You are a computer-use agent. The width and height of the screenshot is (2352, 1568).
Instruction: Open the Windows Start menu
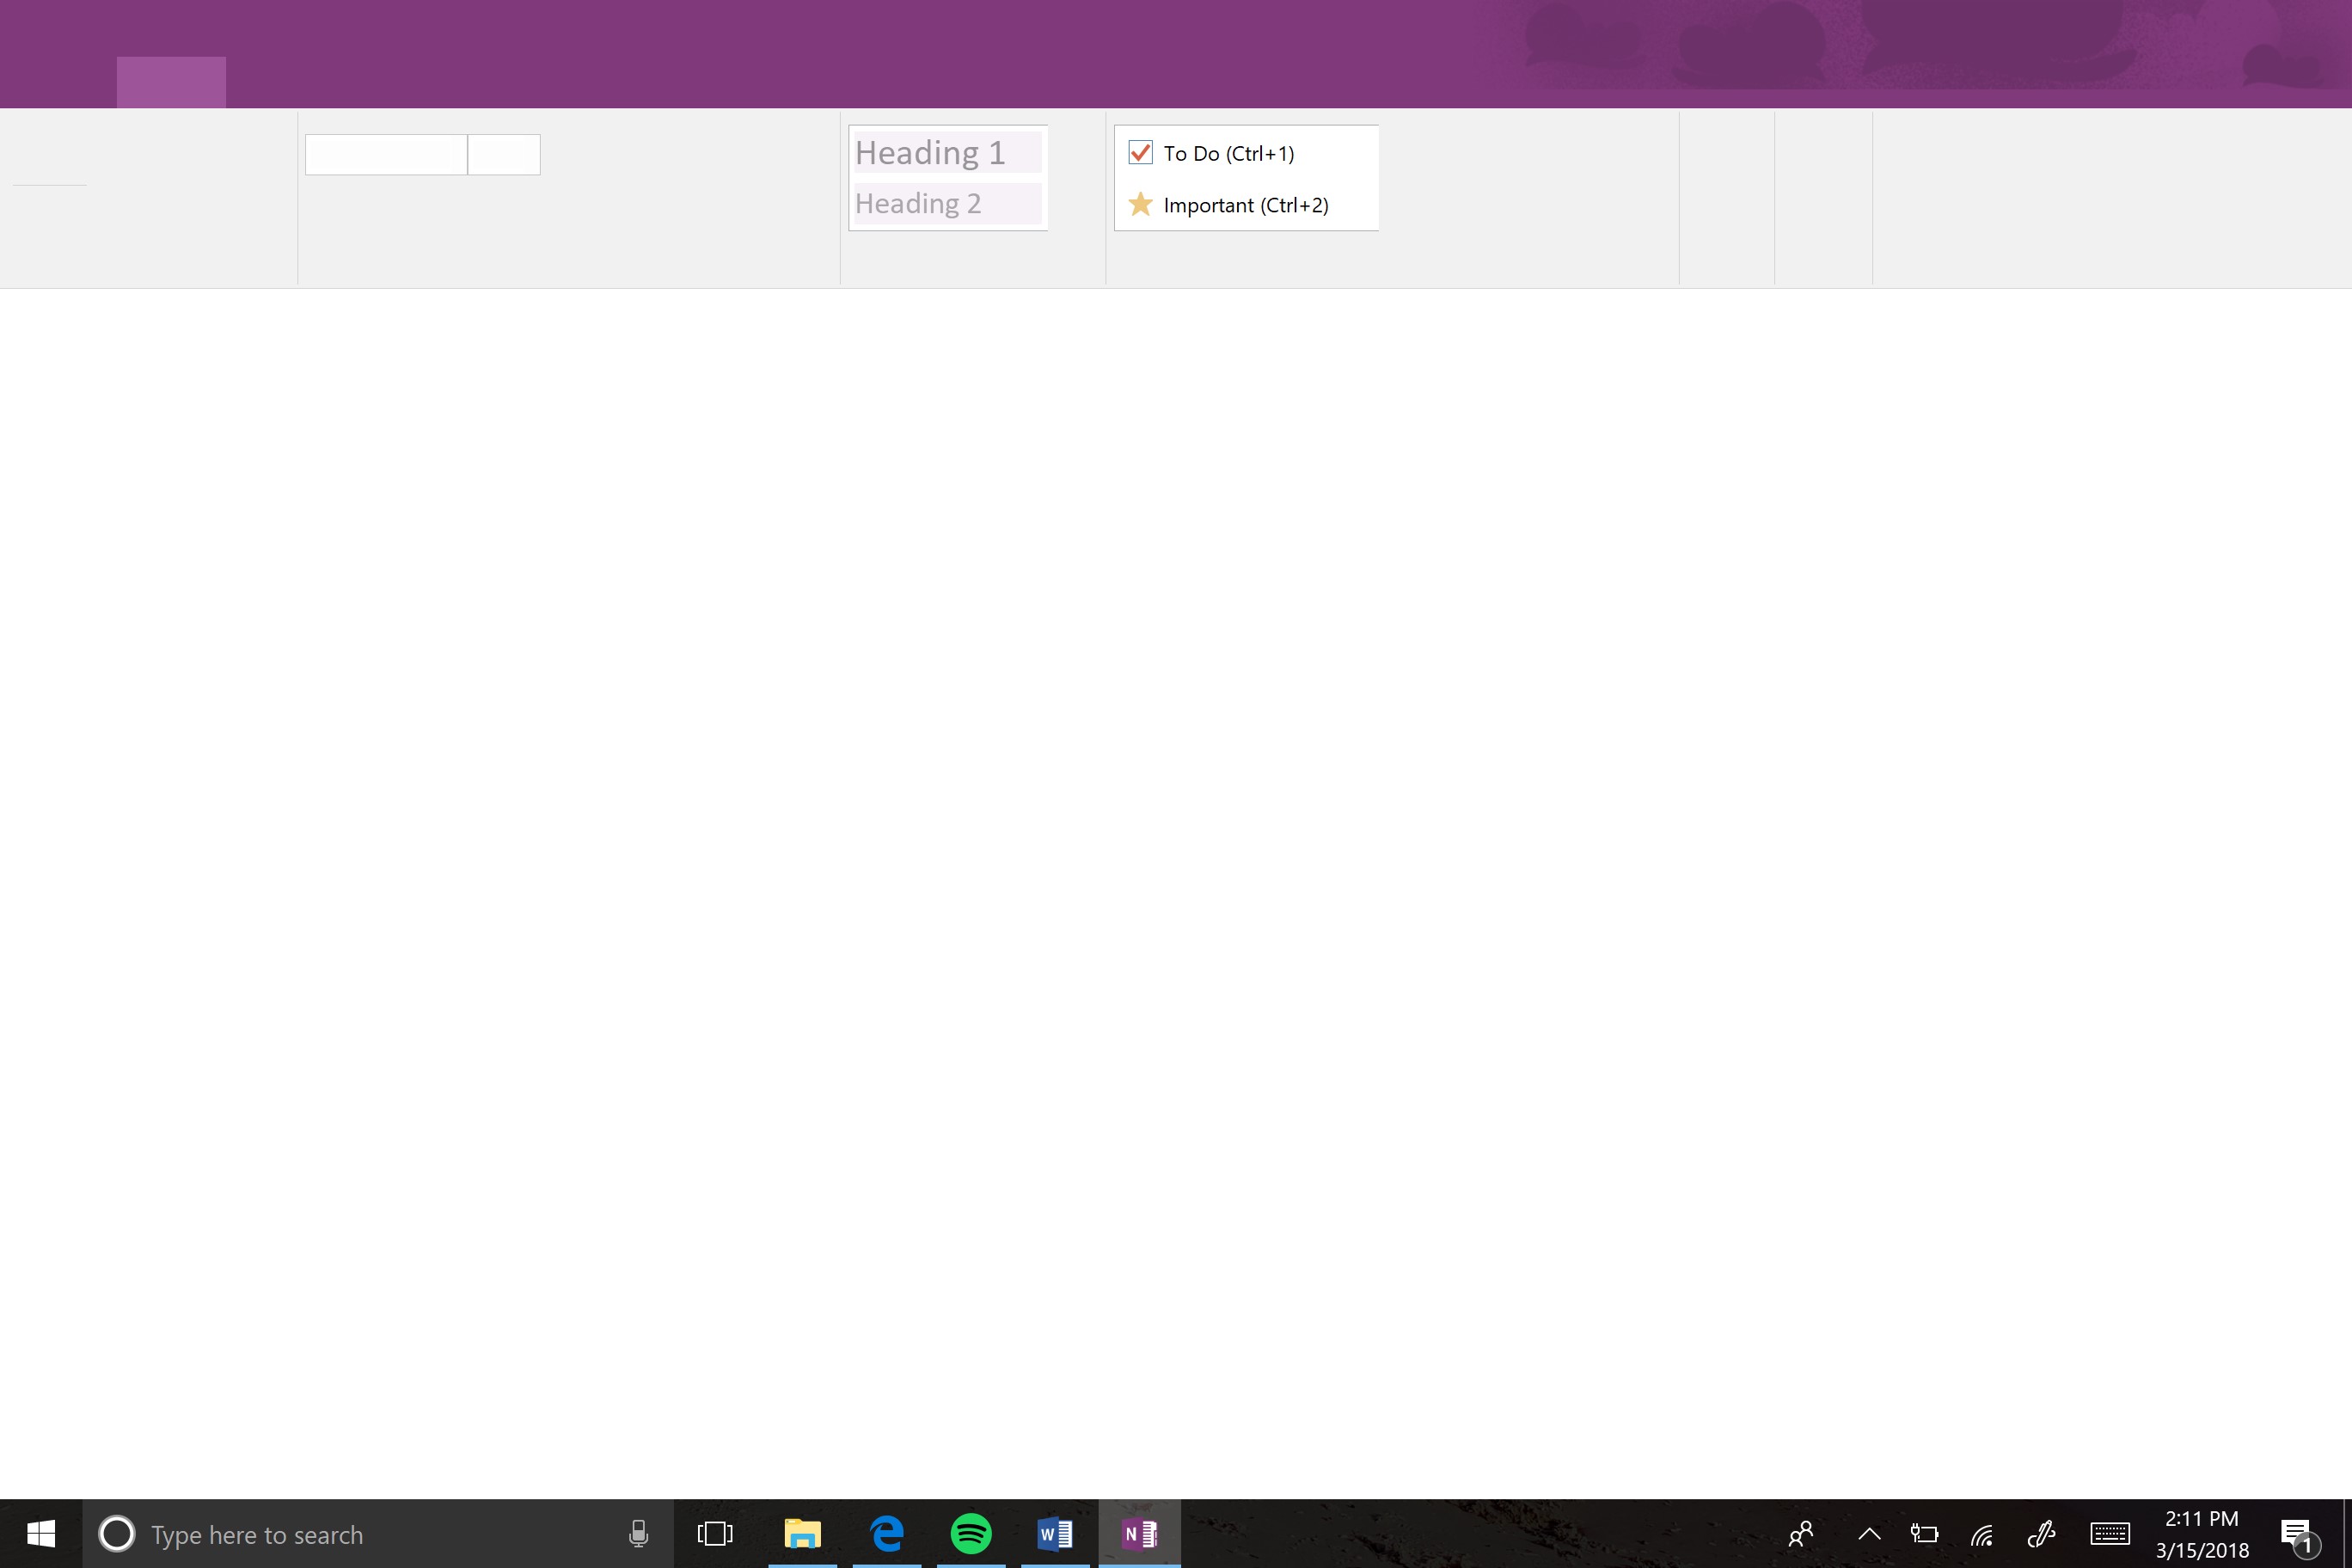[40, 1533]
